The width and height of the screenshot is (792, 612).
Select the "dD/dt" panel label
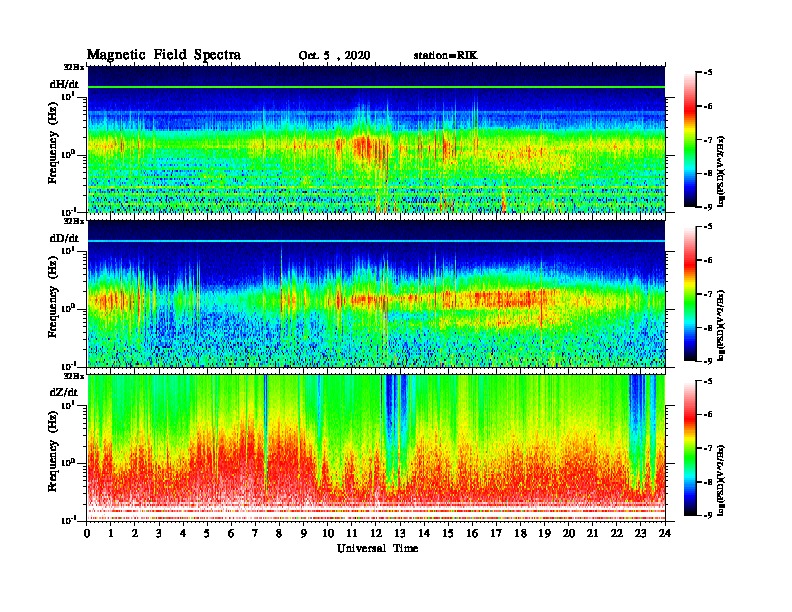64,238
